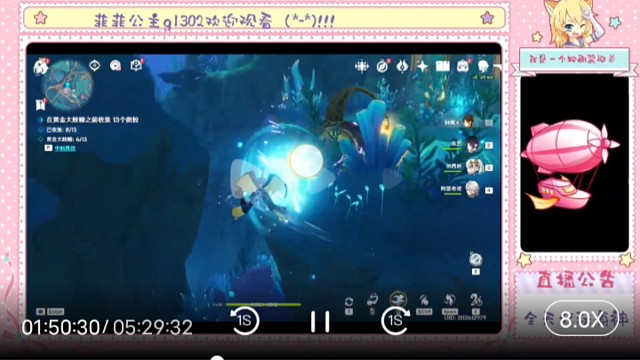Open the backpack inventory icon
Viewport: 640px width, 360px height.
coord(463,66)
